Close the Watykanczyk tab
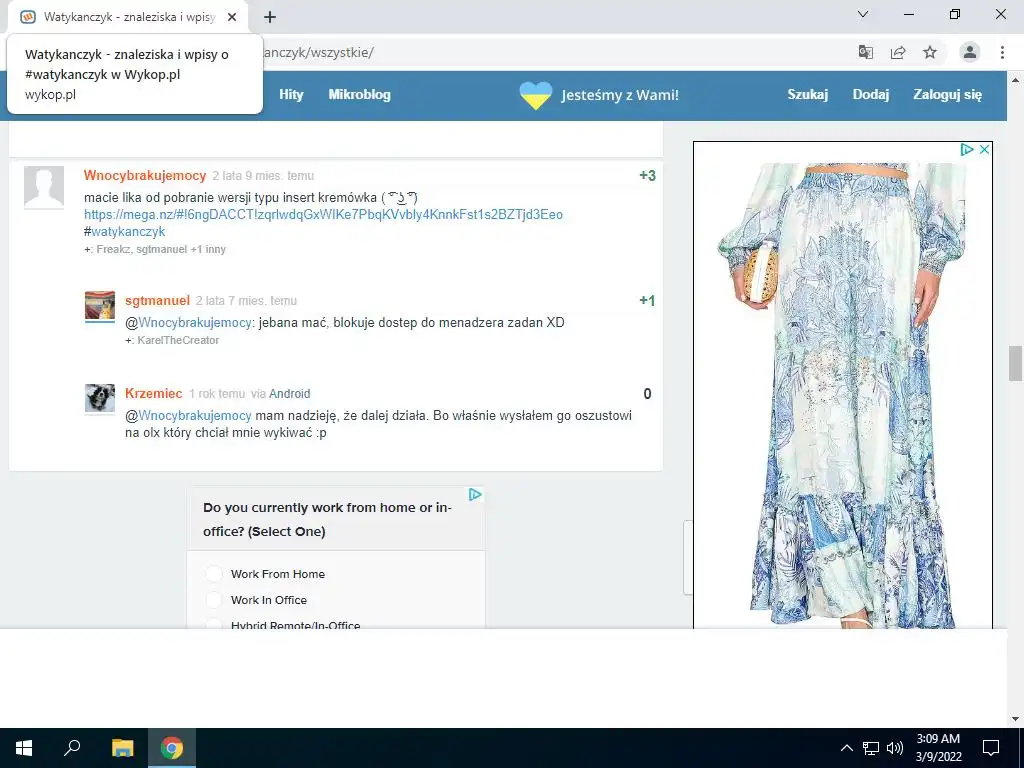The image size is (1024, 768). pos(232,17)
